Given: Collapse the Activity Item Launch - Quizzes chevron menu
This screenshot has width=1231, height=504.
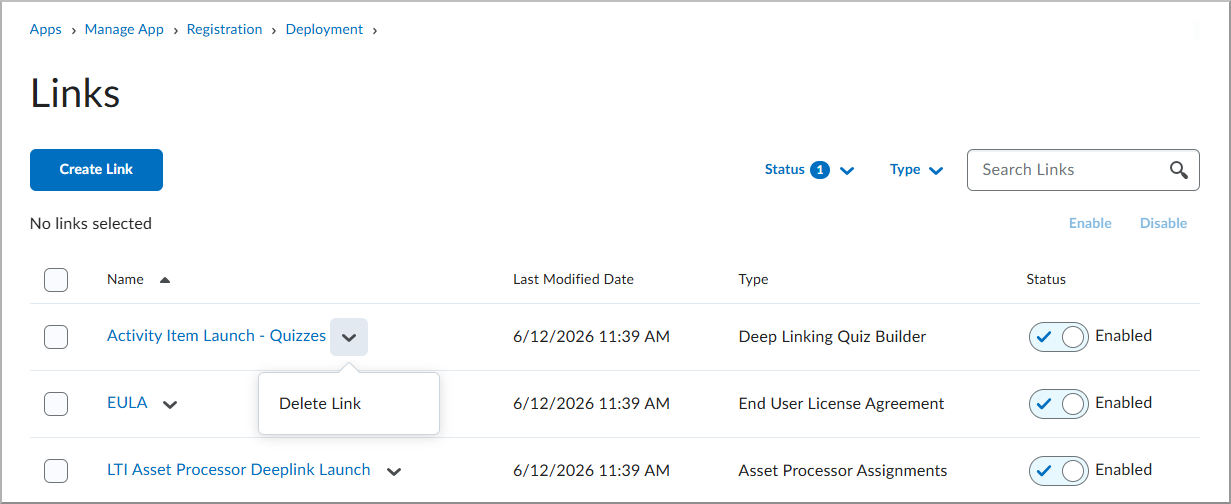Looking at the screenshot, I should [348, 337].
